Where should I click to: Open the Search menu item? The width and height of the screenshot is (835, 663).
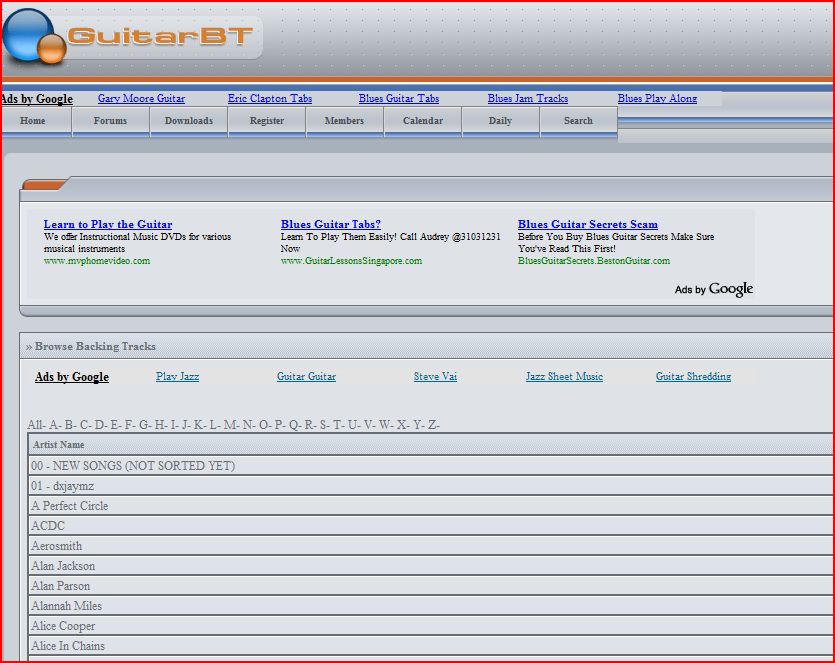[x=578, y=121]
